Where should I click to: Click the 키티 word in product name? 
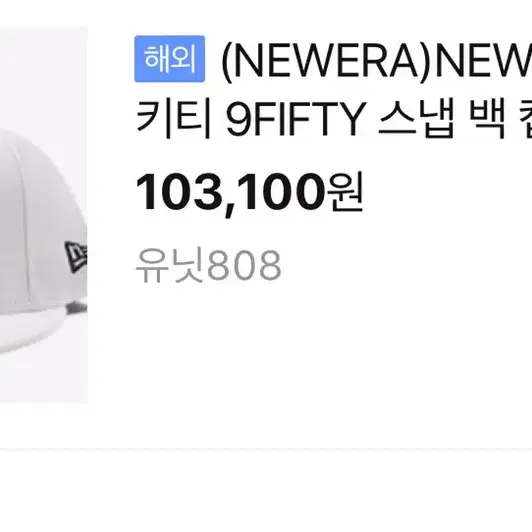173,119
